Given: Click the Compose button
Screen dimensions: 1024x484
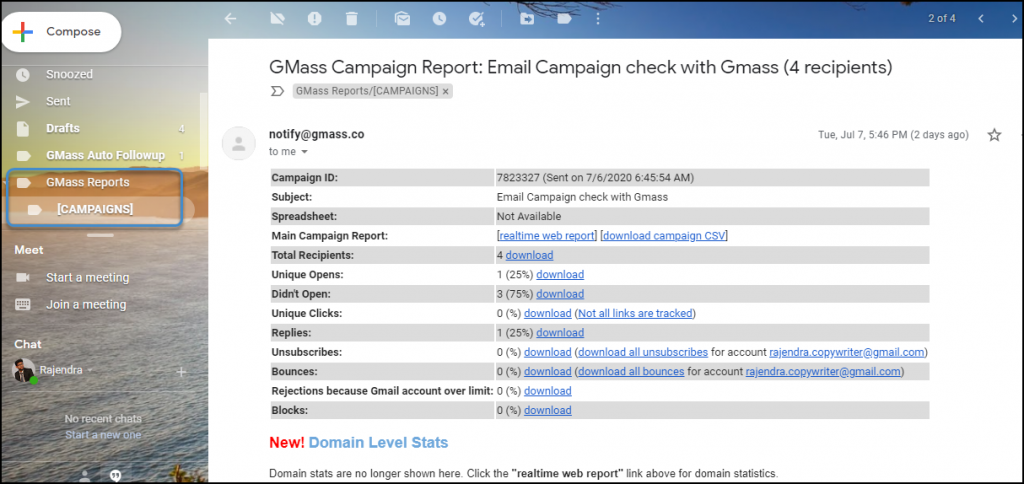Looking at the screenshot, I should point(61,31).
